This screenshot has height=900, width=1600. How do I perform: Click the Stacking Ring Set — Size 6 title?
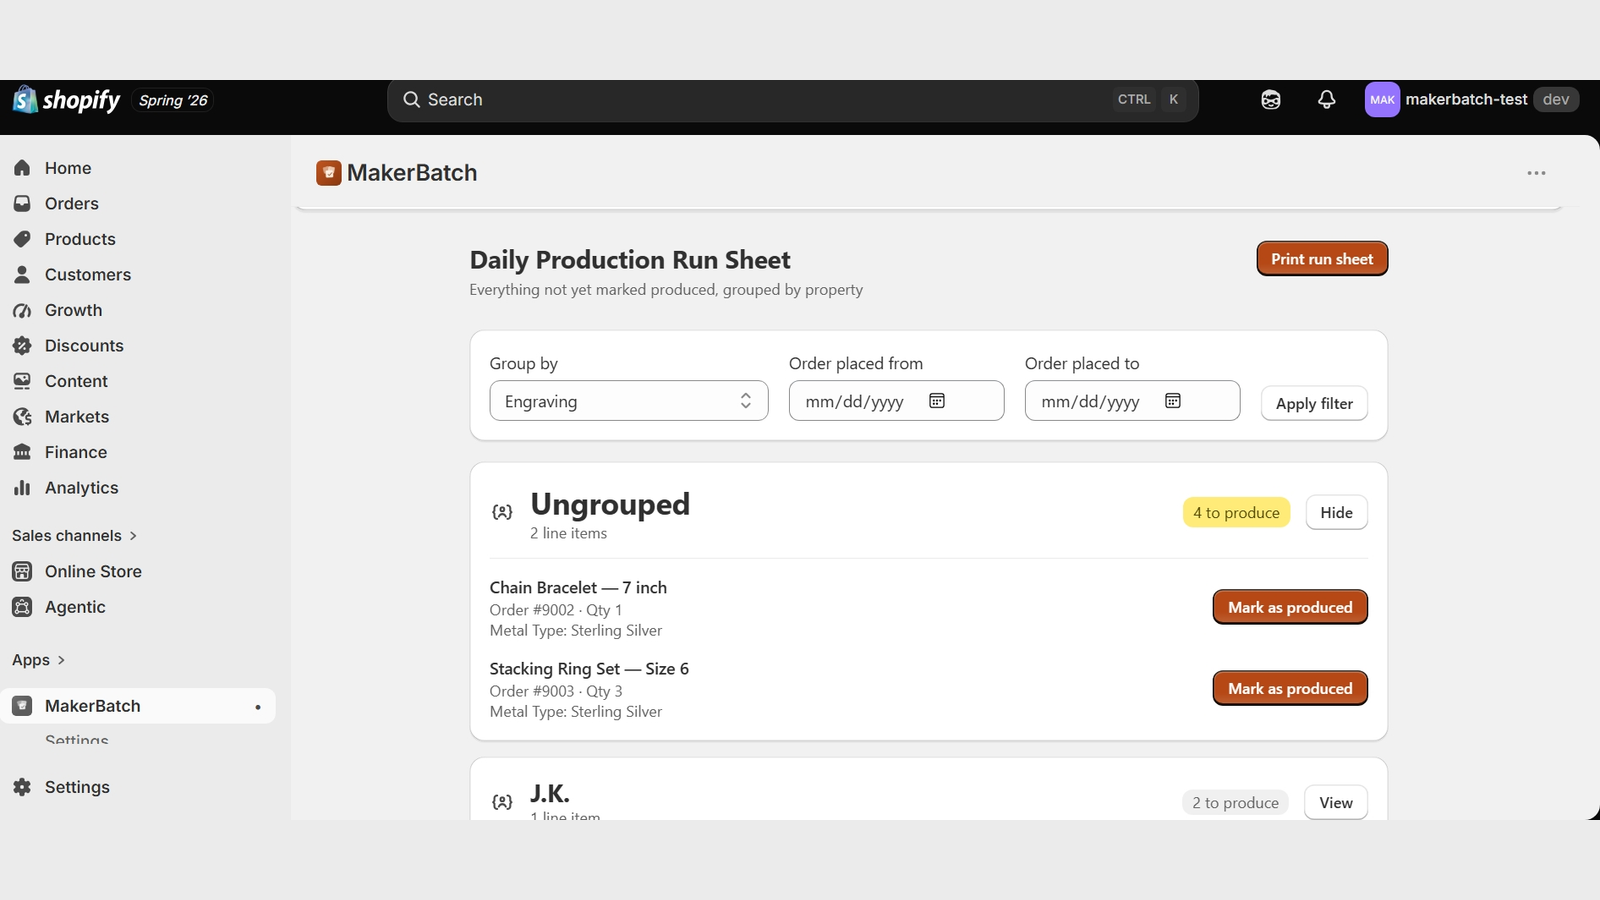pyautogui.click(x=589, y=669)
